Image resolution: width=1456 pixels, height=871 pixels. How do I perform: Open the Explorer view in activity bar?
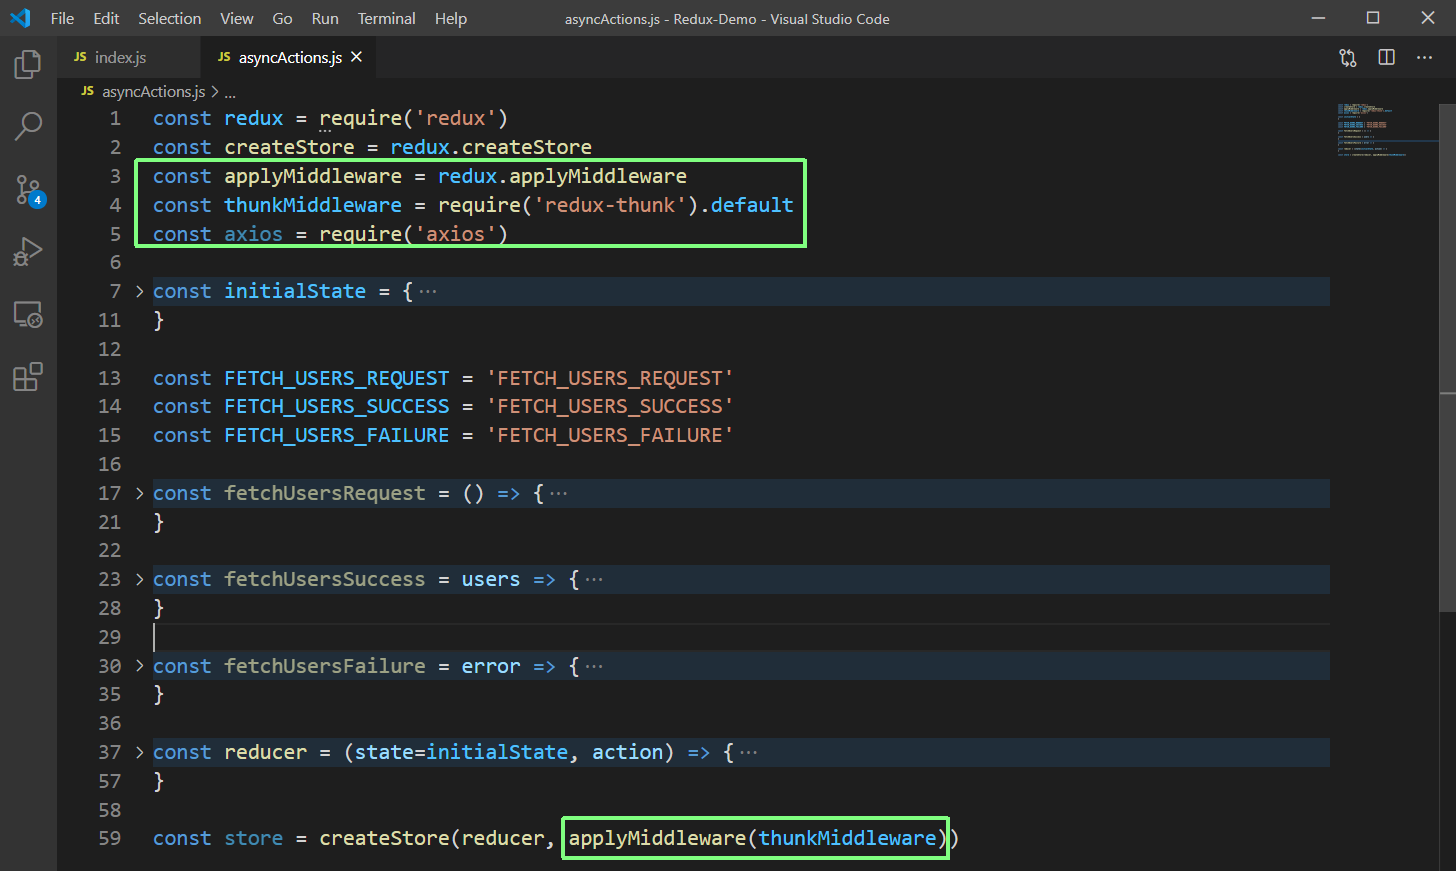(x=28, y=65)
